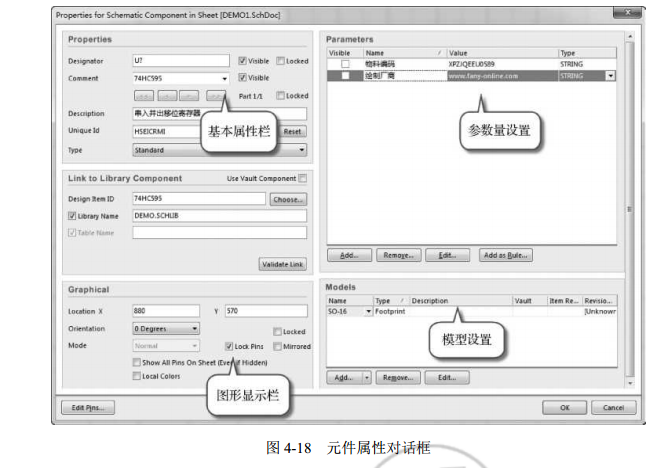Select Footprint model type cell
This screenshot has width=660, height=468.
pyautogui.click(x=391, y=311)
